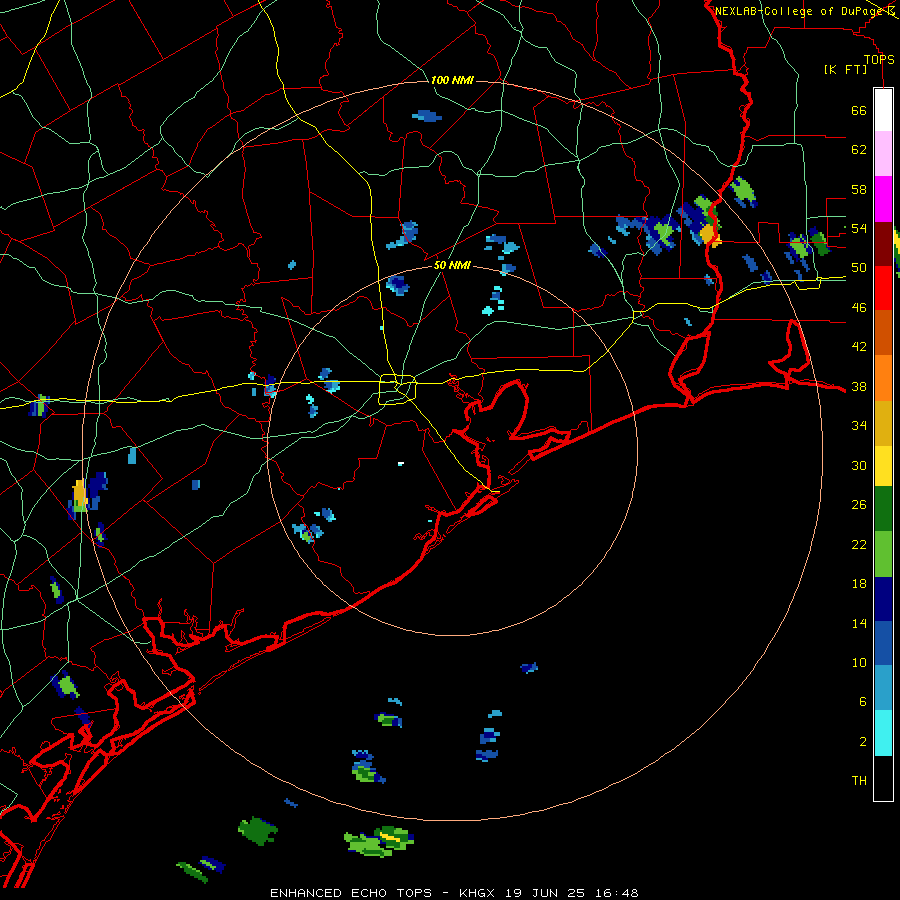Screen dimensions: 900x900
Task: Click the yellow legend swatch
Action: click(x=883, y=466)
